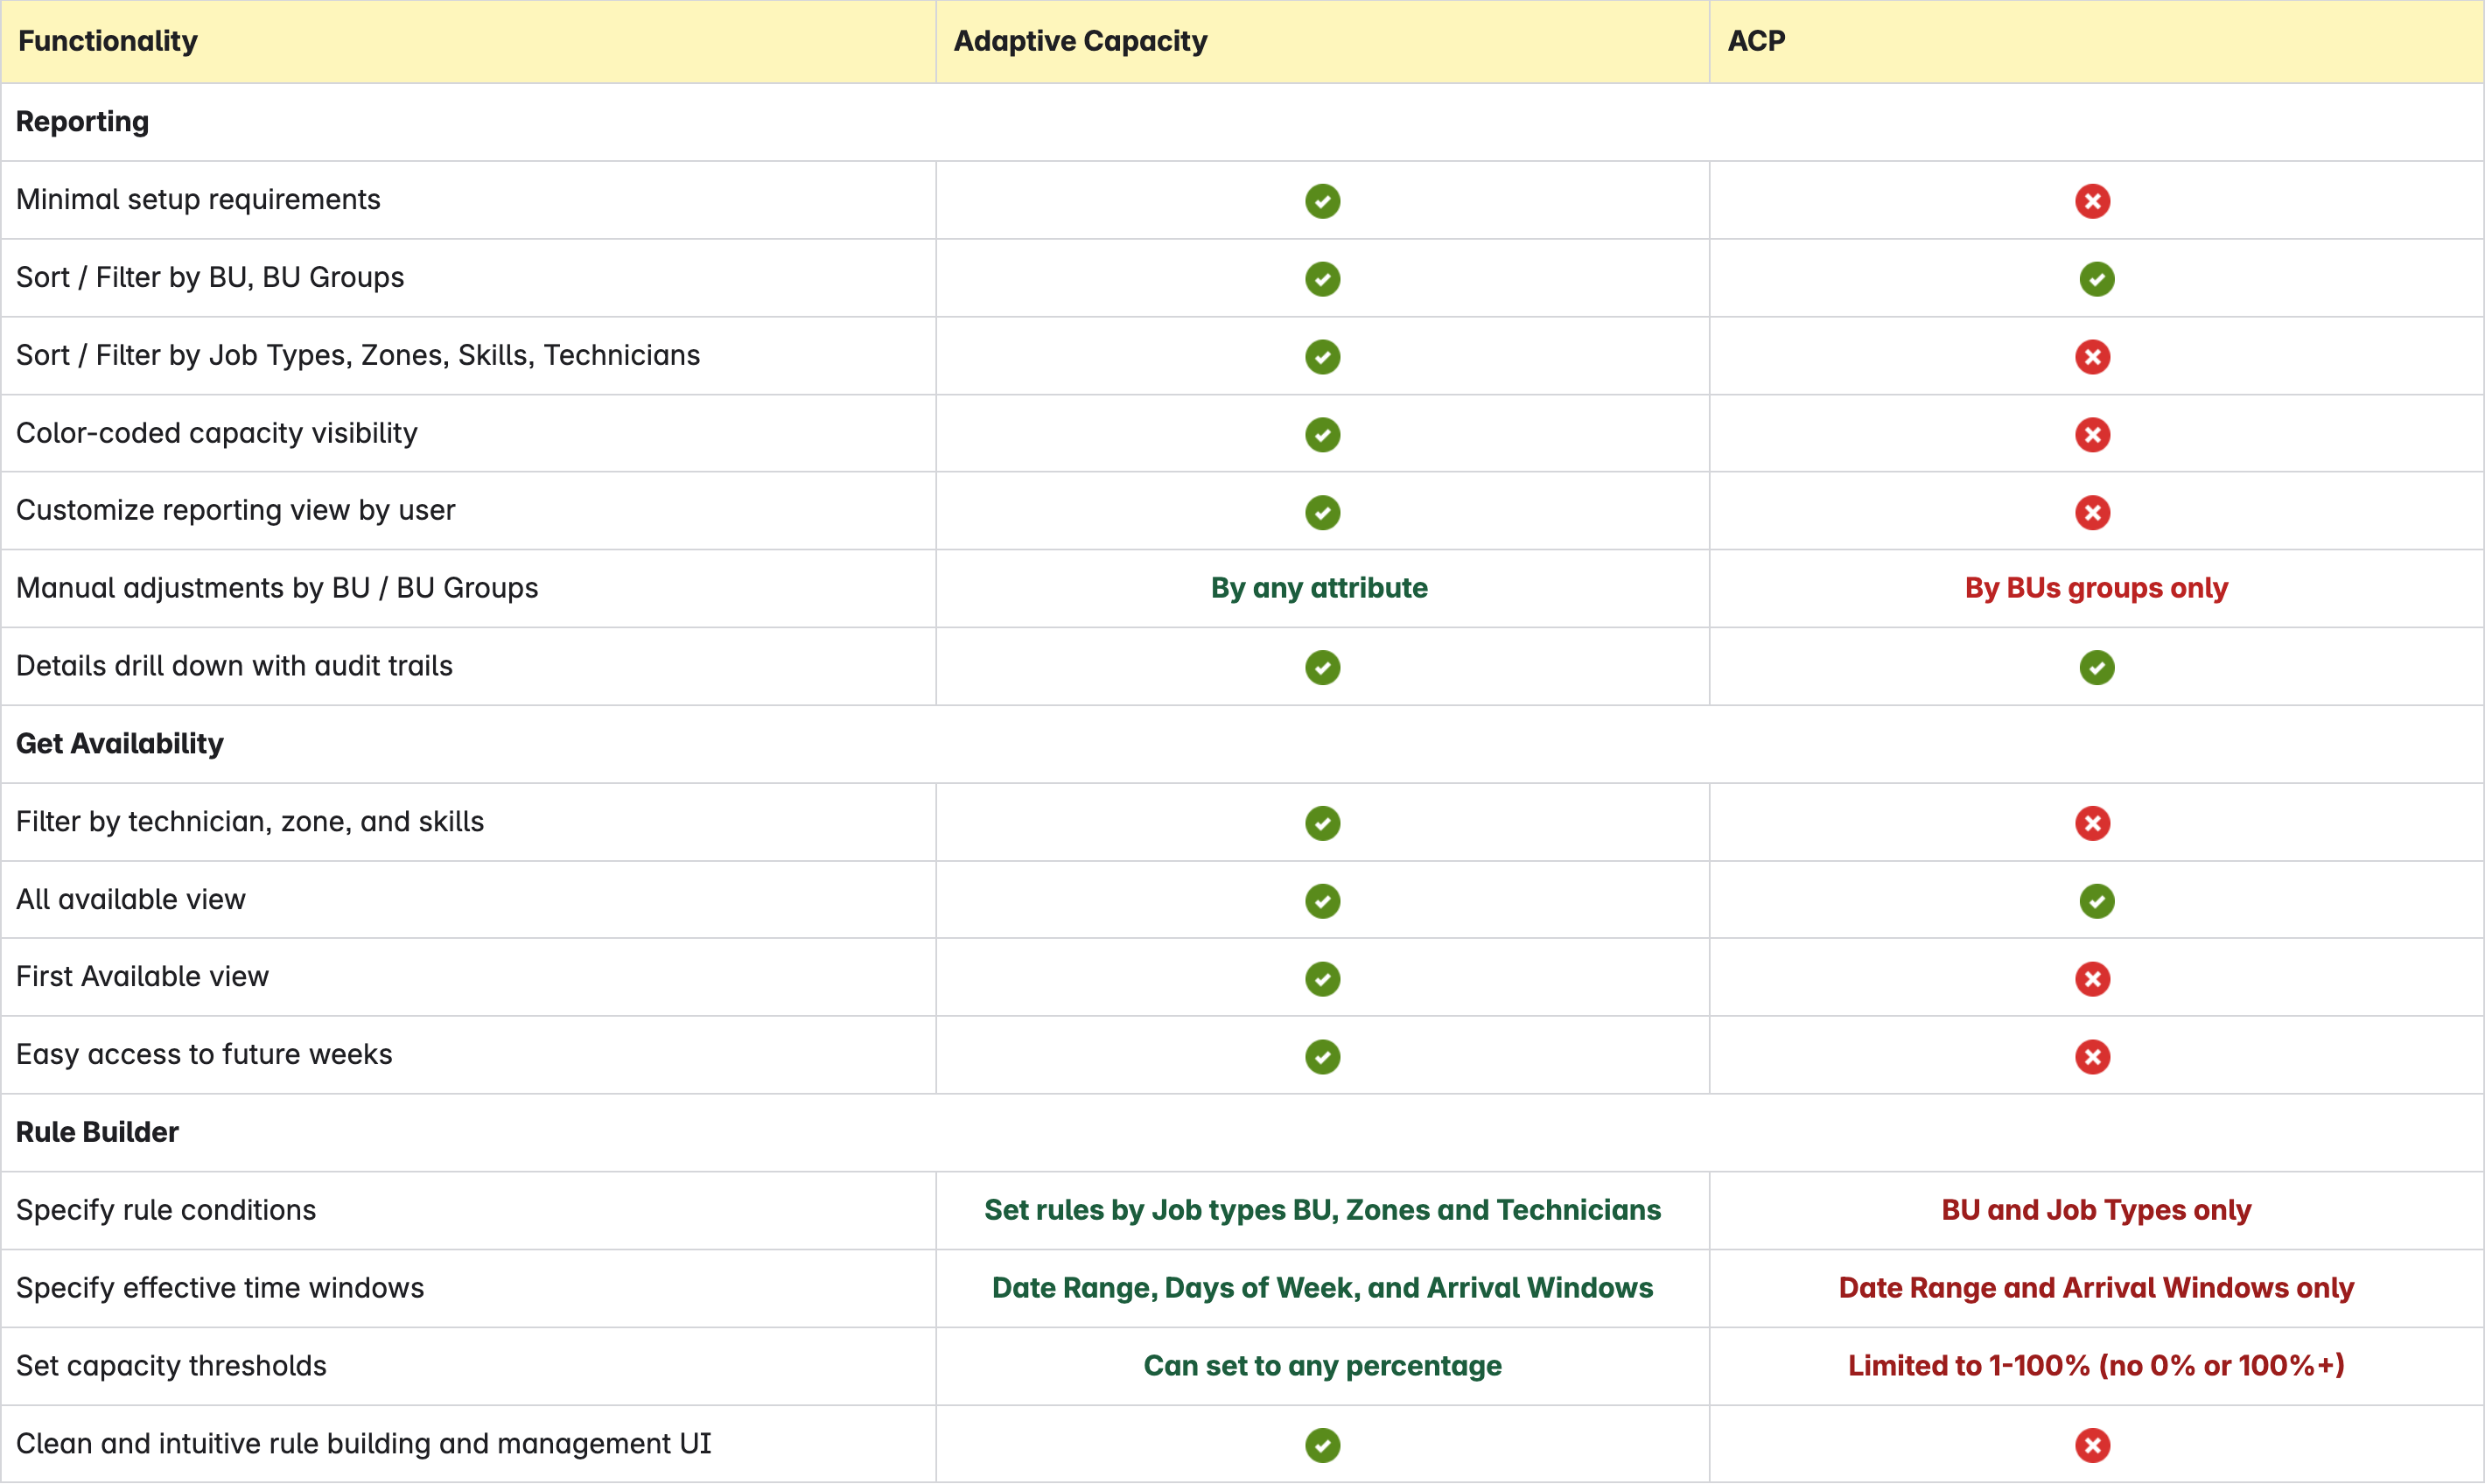Click ACP green check for Details drill down
The height and width of the screenshot is (1484, 2485).
coord(2096,668)
